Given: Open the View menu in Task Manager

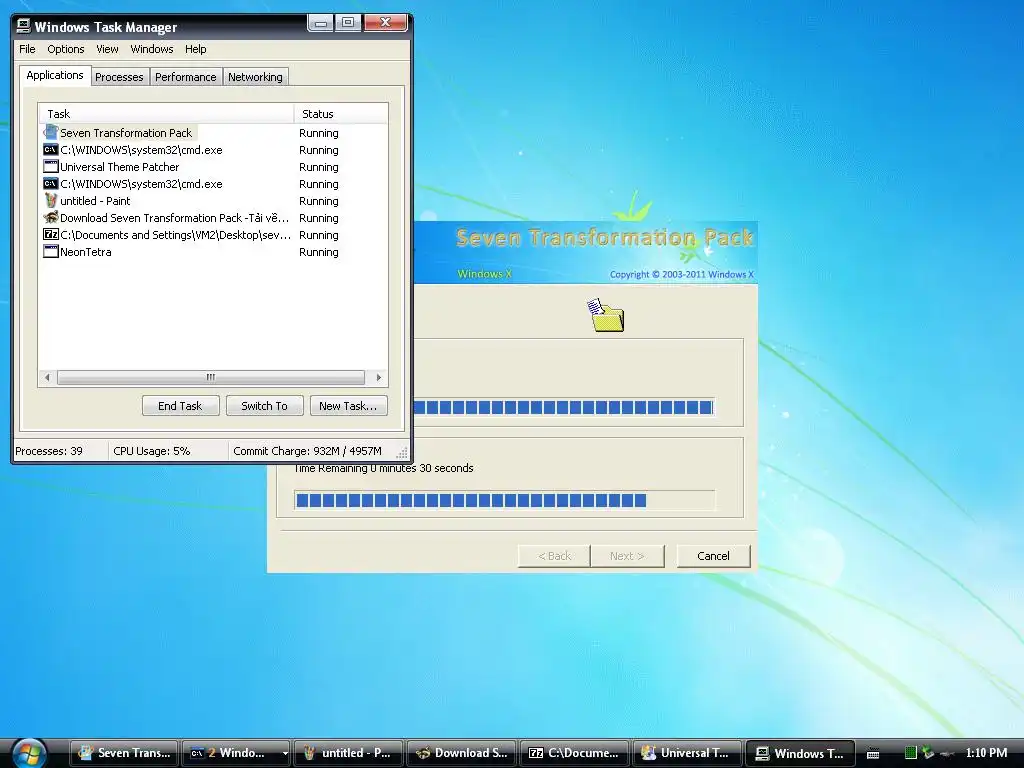Looking at the screenshot, I should 107,49.
